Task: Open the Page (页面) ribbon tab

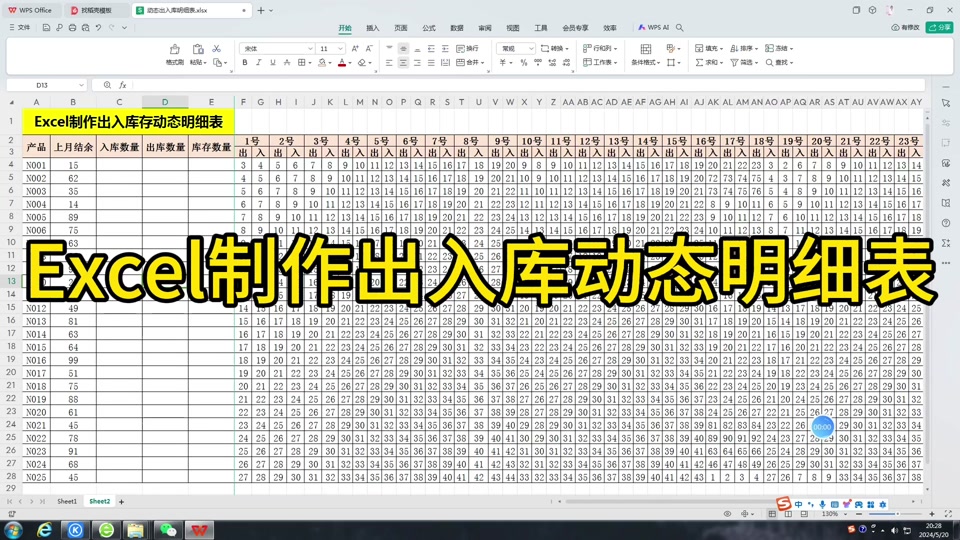Action: [x=400, y=28]
